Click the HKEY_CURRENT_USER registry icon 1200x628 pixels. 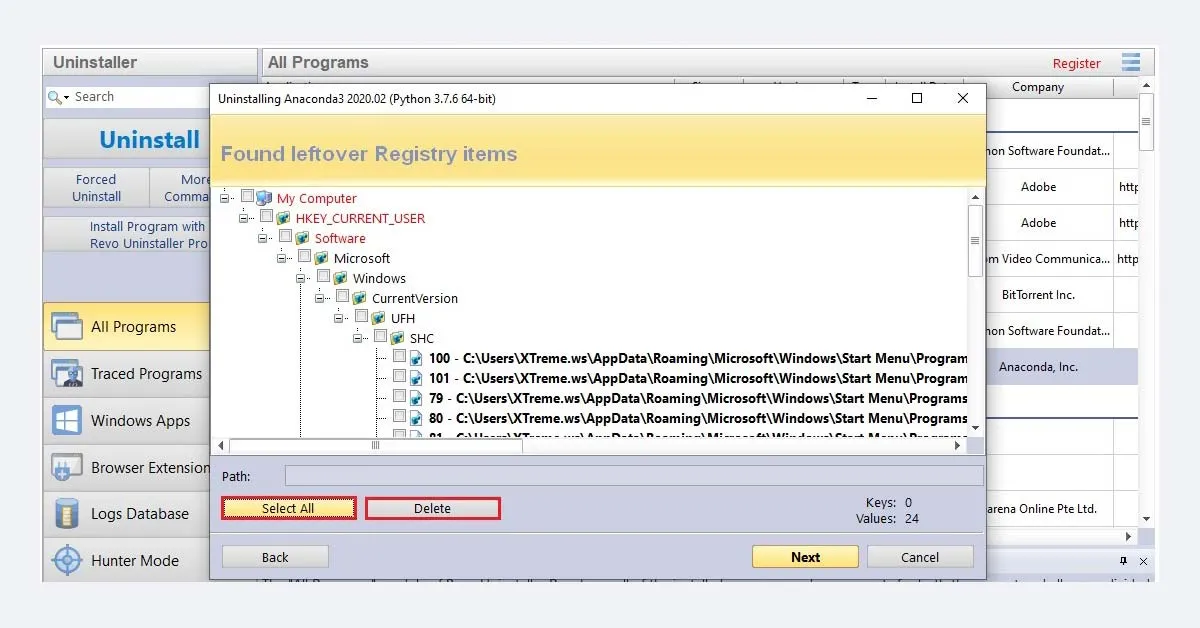283,218
